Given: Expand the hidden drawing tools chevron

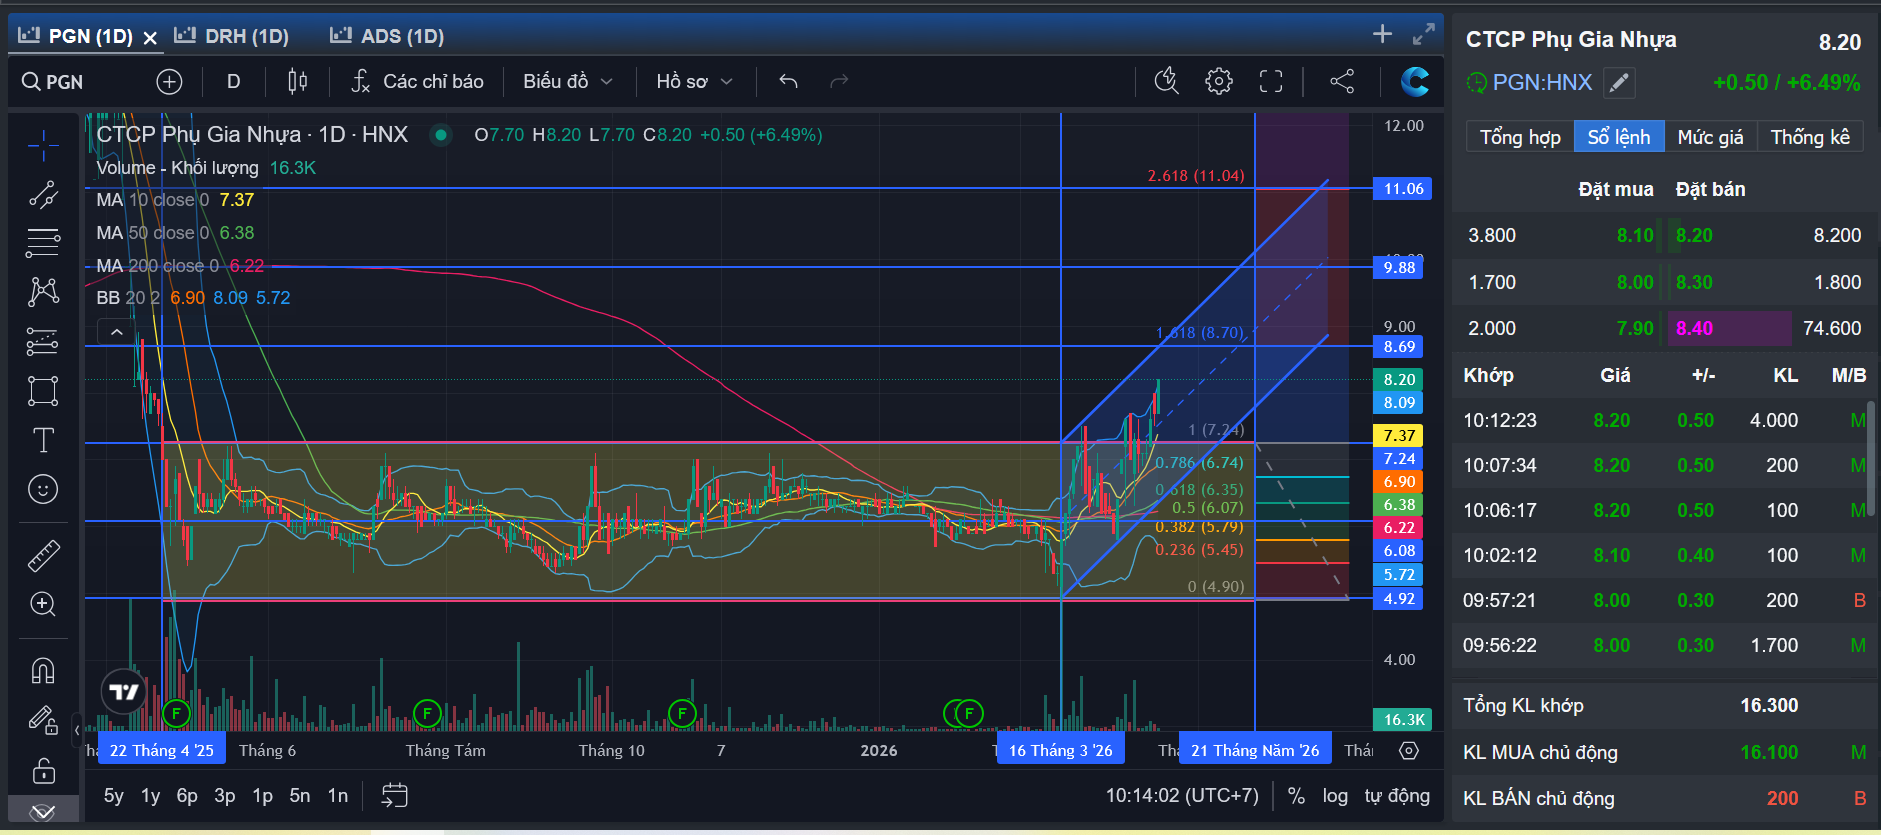Looking at the screenshot, I should click(x=42, y=812).
